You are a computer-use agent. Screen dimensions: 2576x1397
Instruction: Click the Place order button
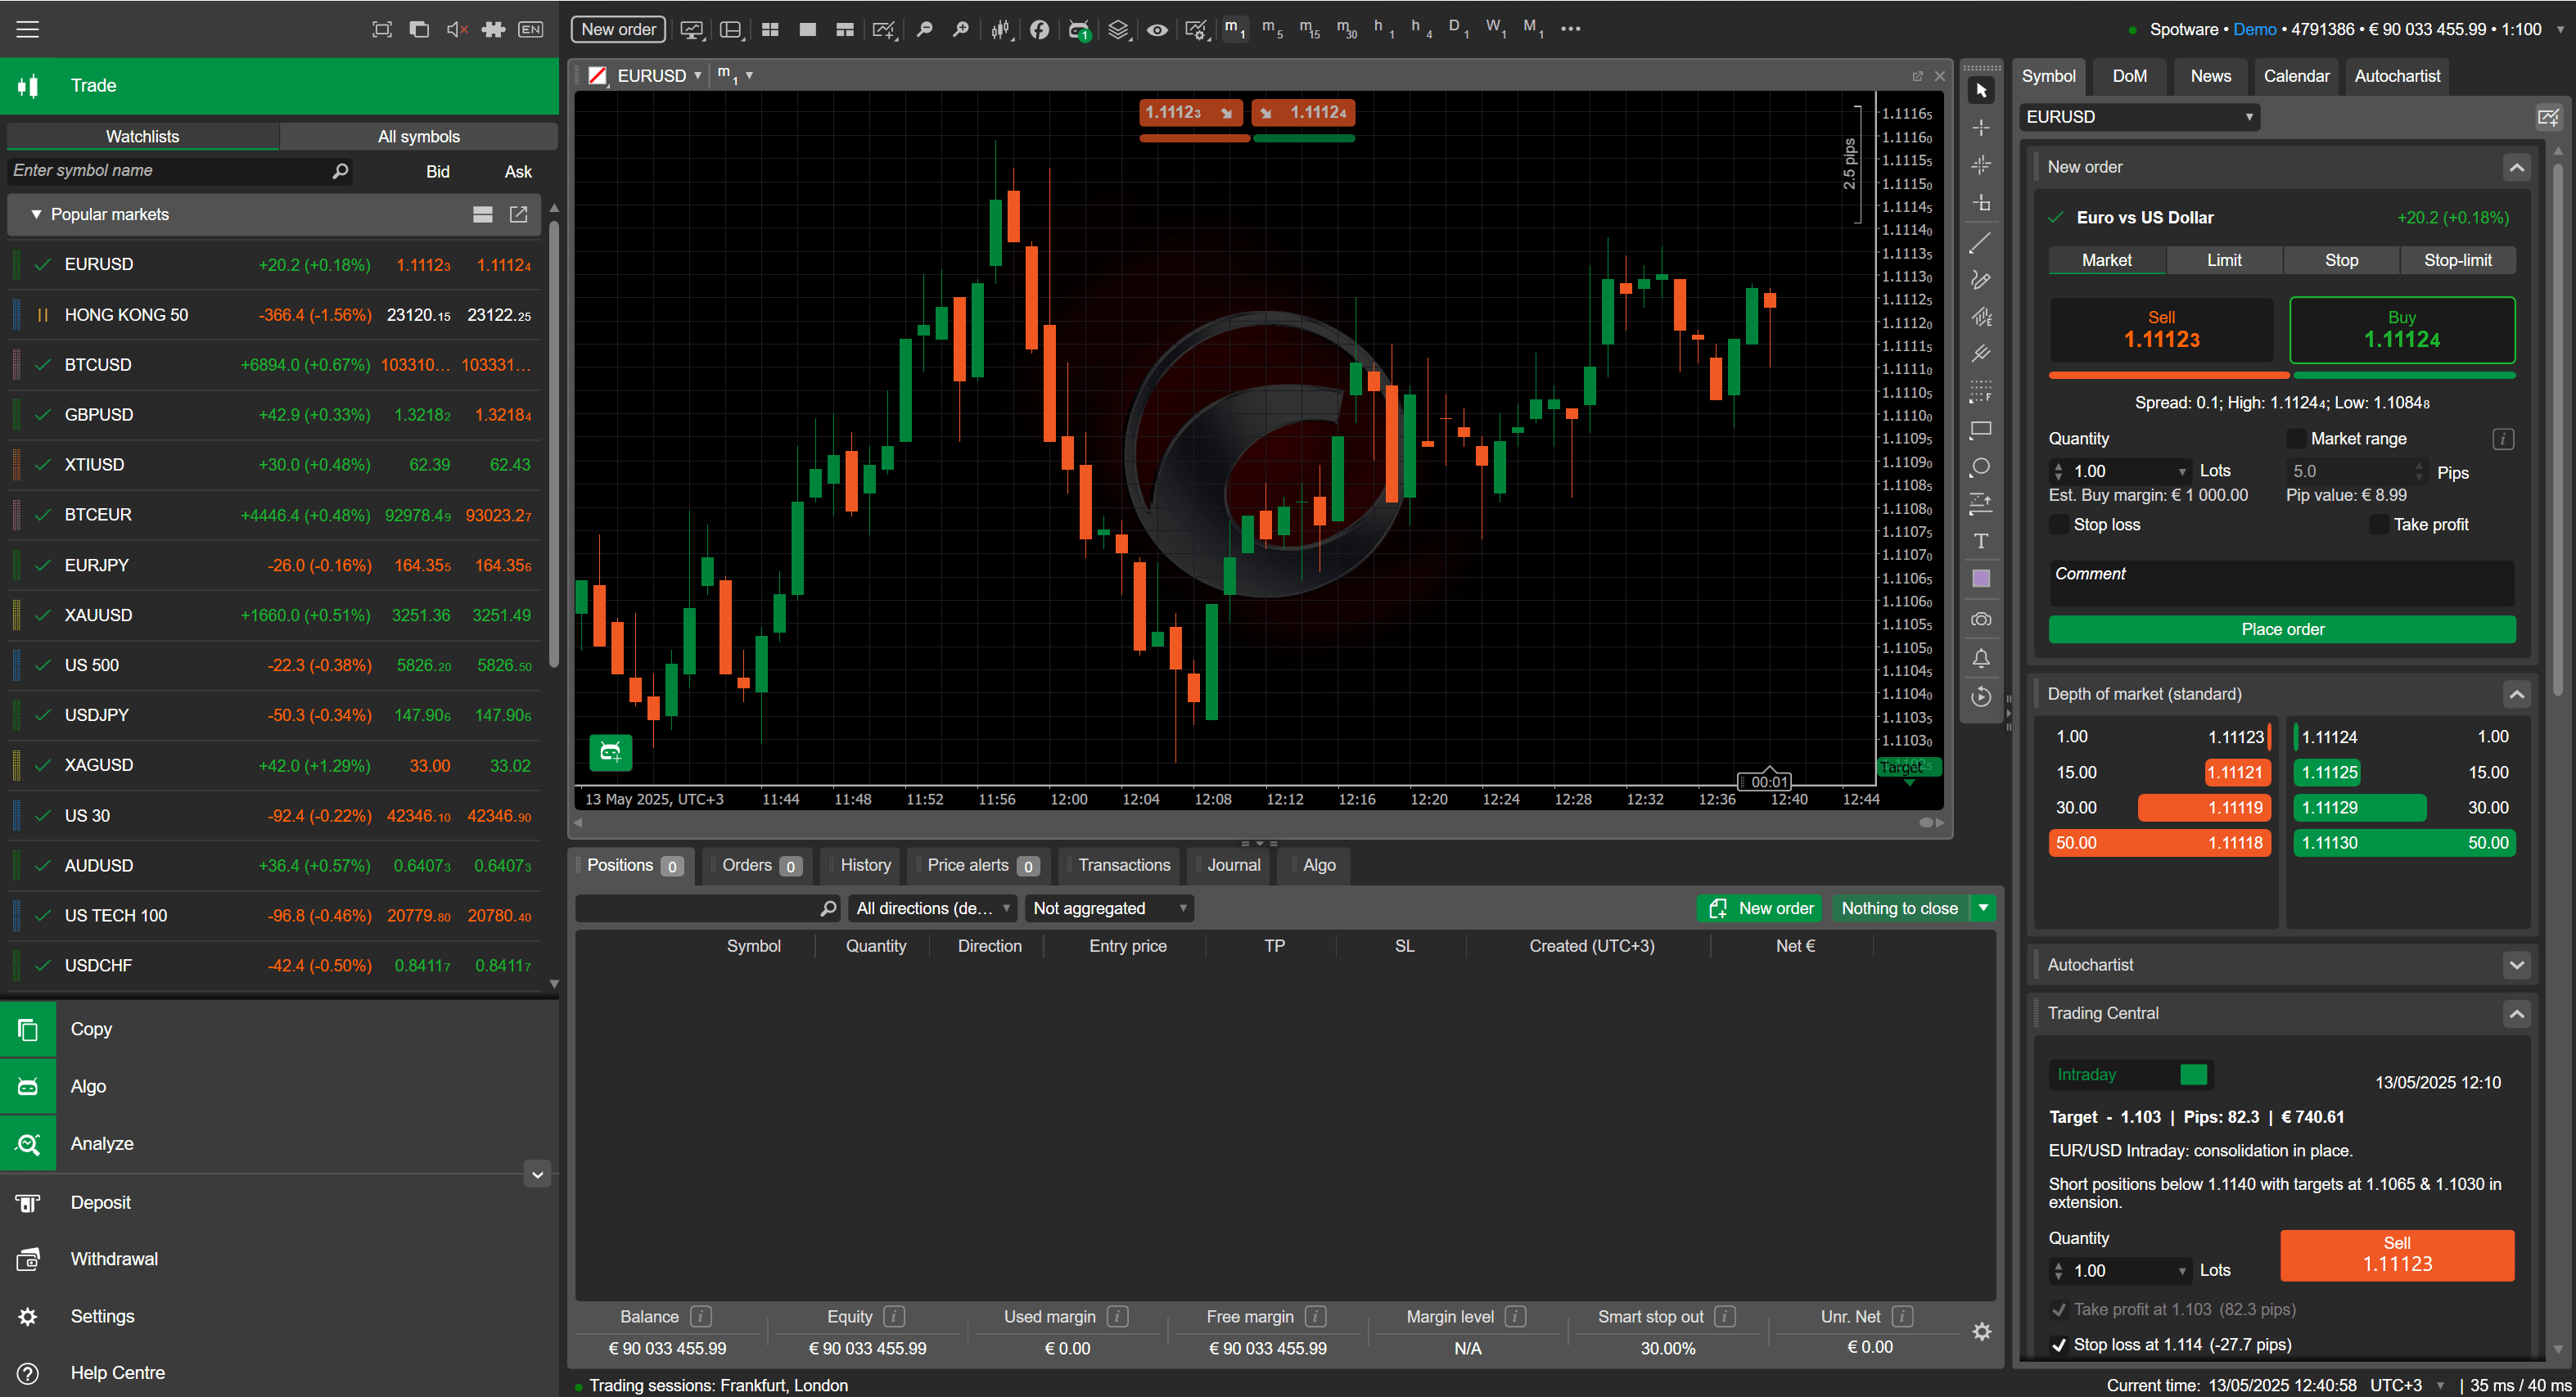[2281, 629]
